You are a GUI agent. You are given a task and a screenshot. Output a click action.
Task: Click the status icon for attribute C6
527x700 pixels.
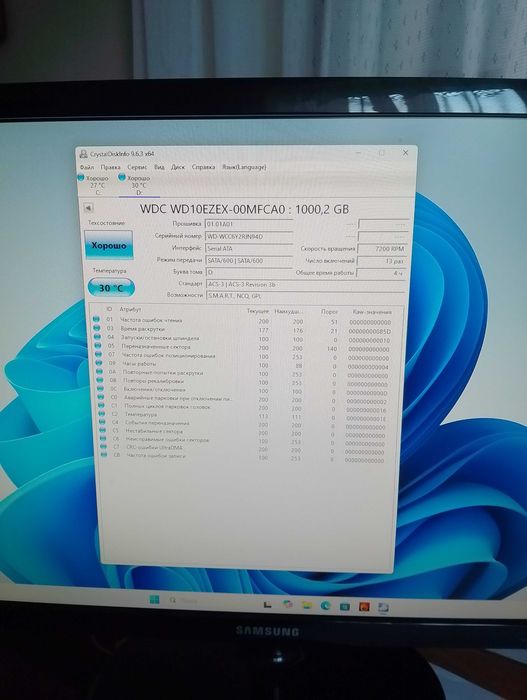tap(103, 438)
